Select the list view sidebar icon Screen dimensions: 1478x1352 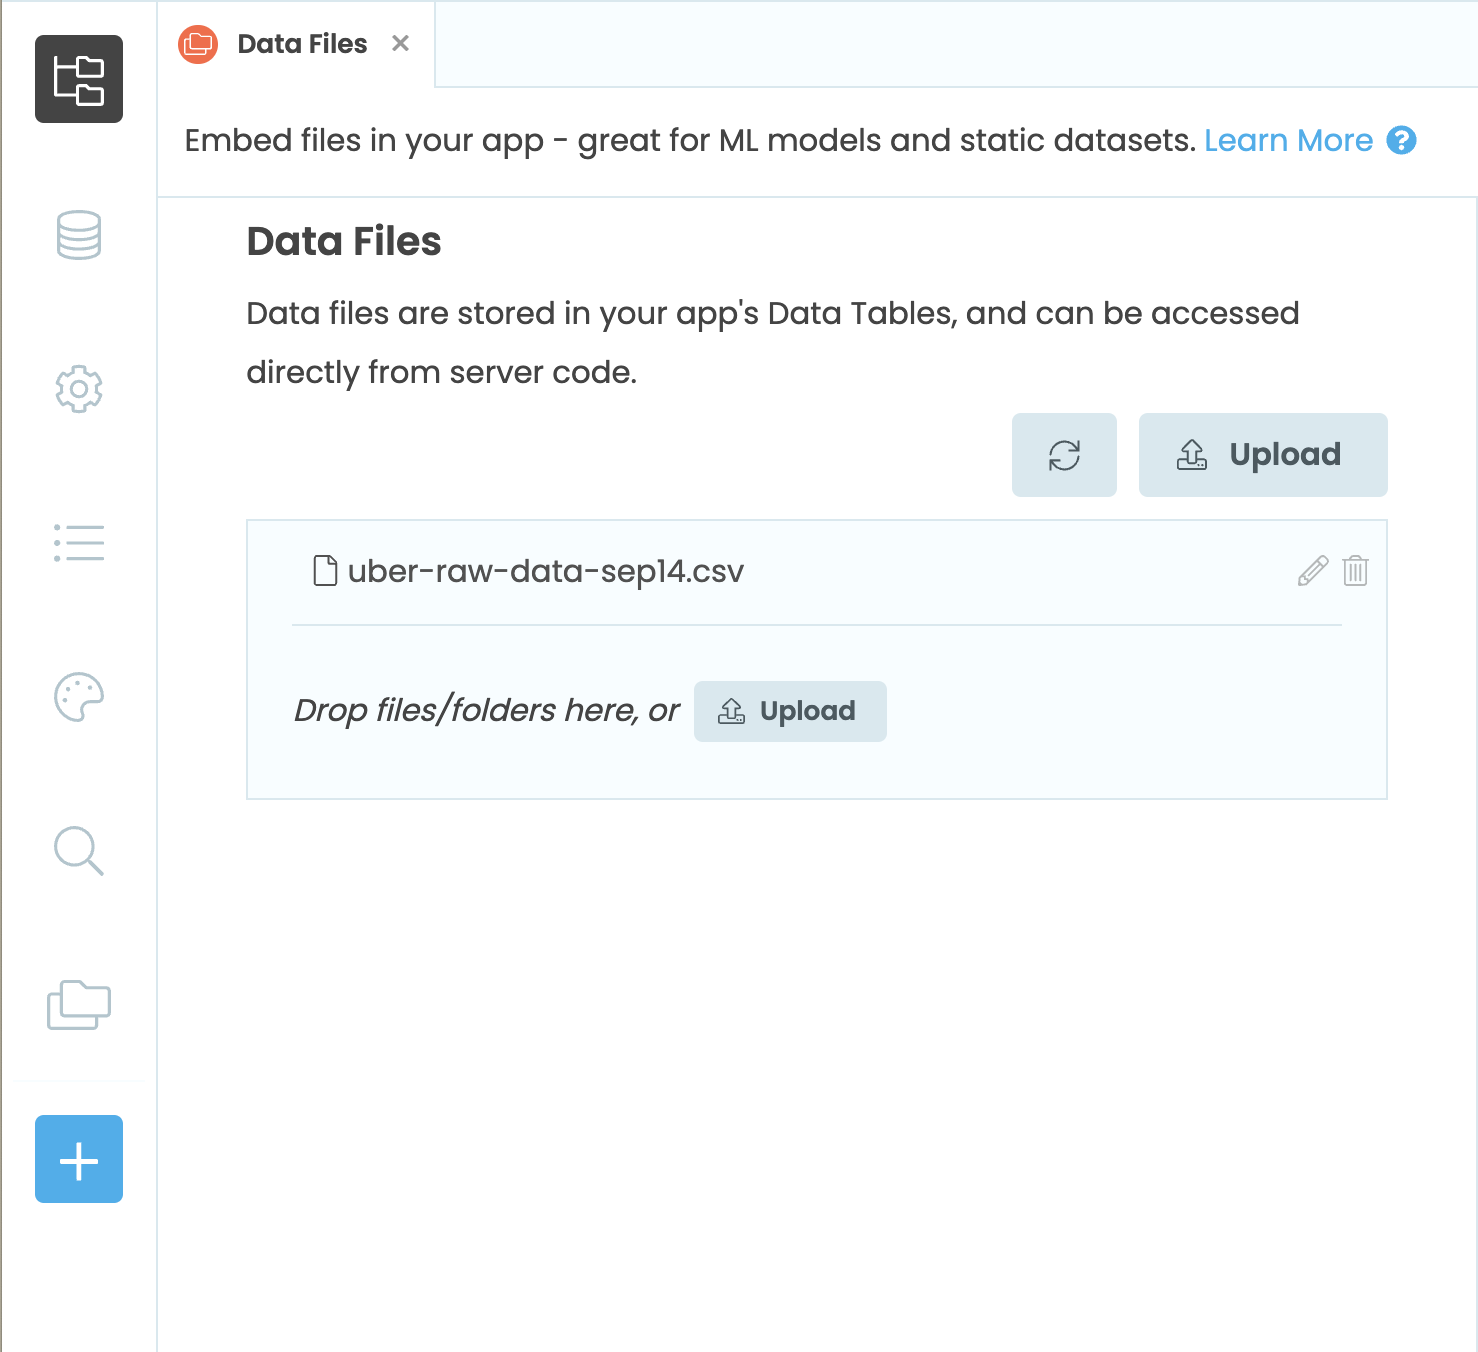click(x=79, y=543)
